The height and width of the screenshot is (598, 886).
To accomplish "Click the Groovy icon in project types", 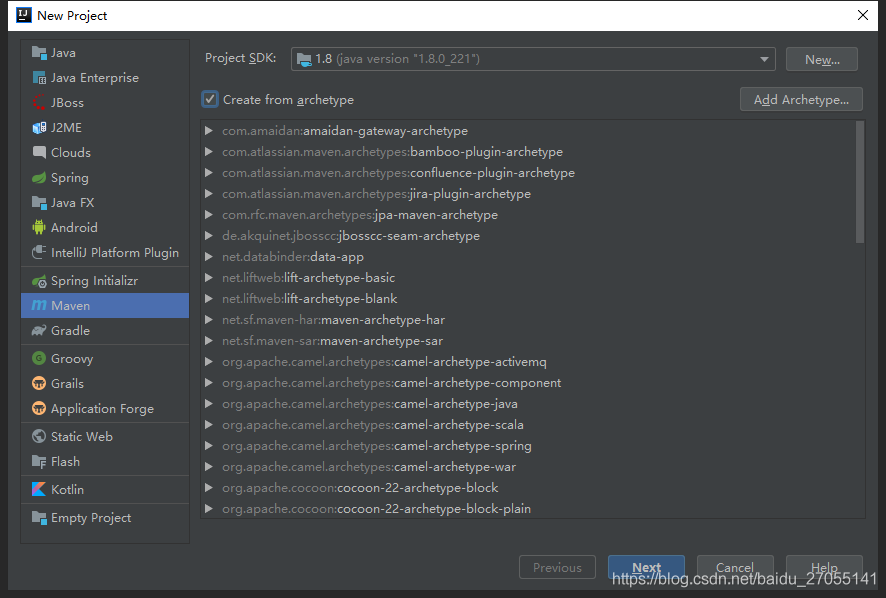I will pos(39,359).
